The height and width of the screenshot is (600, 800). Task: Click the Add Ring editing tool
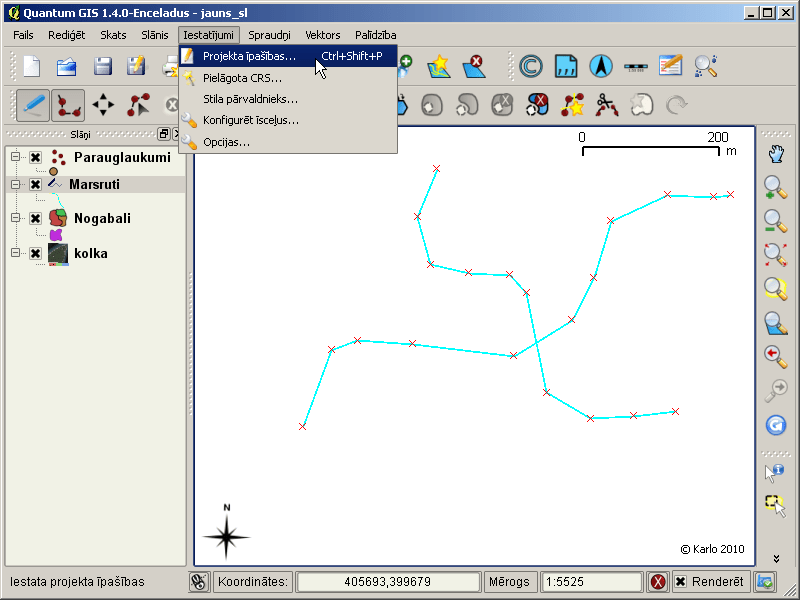(432, 105)
